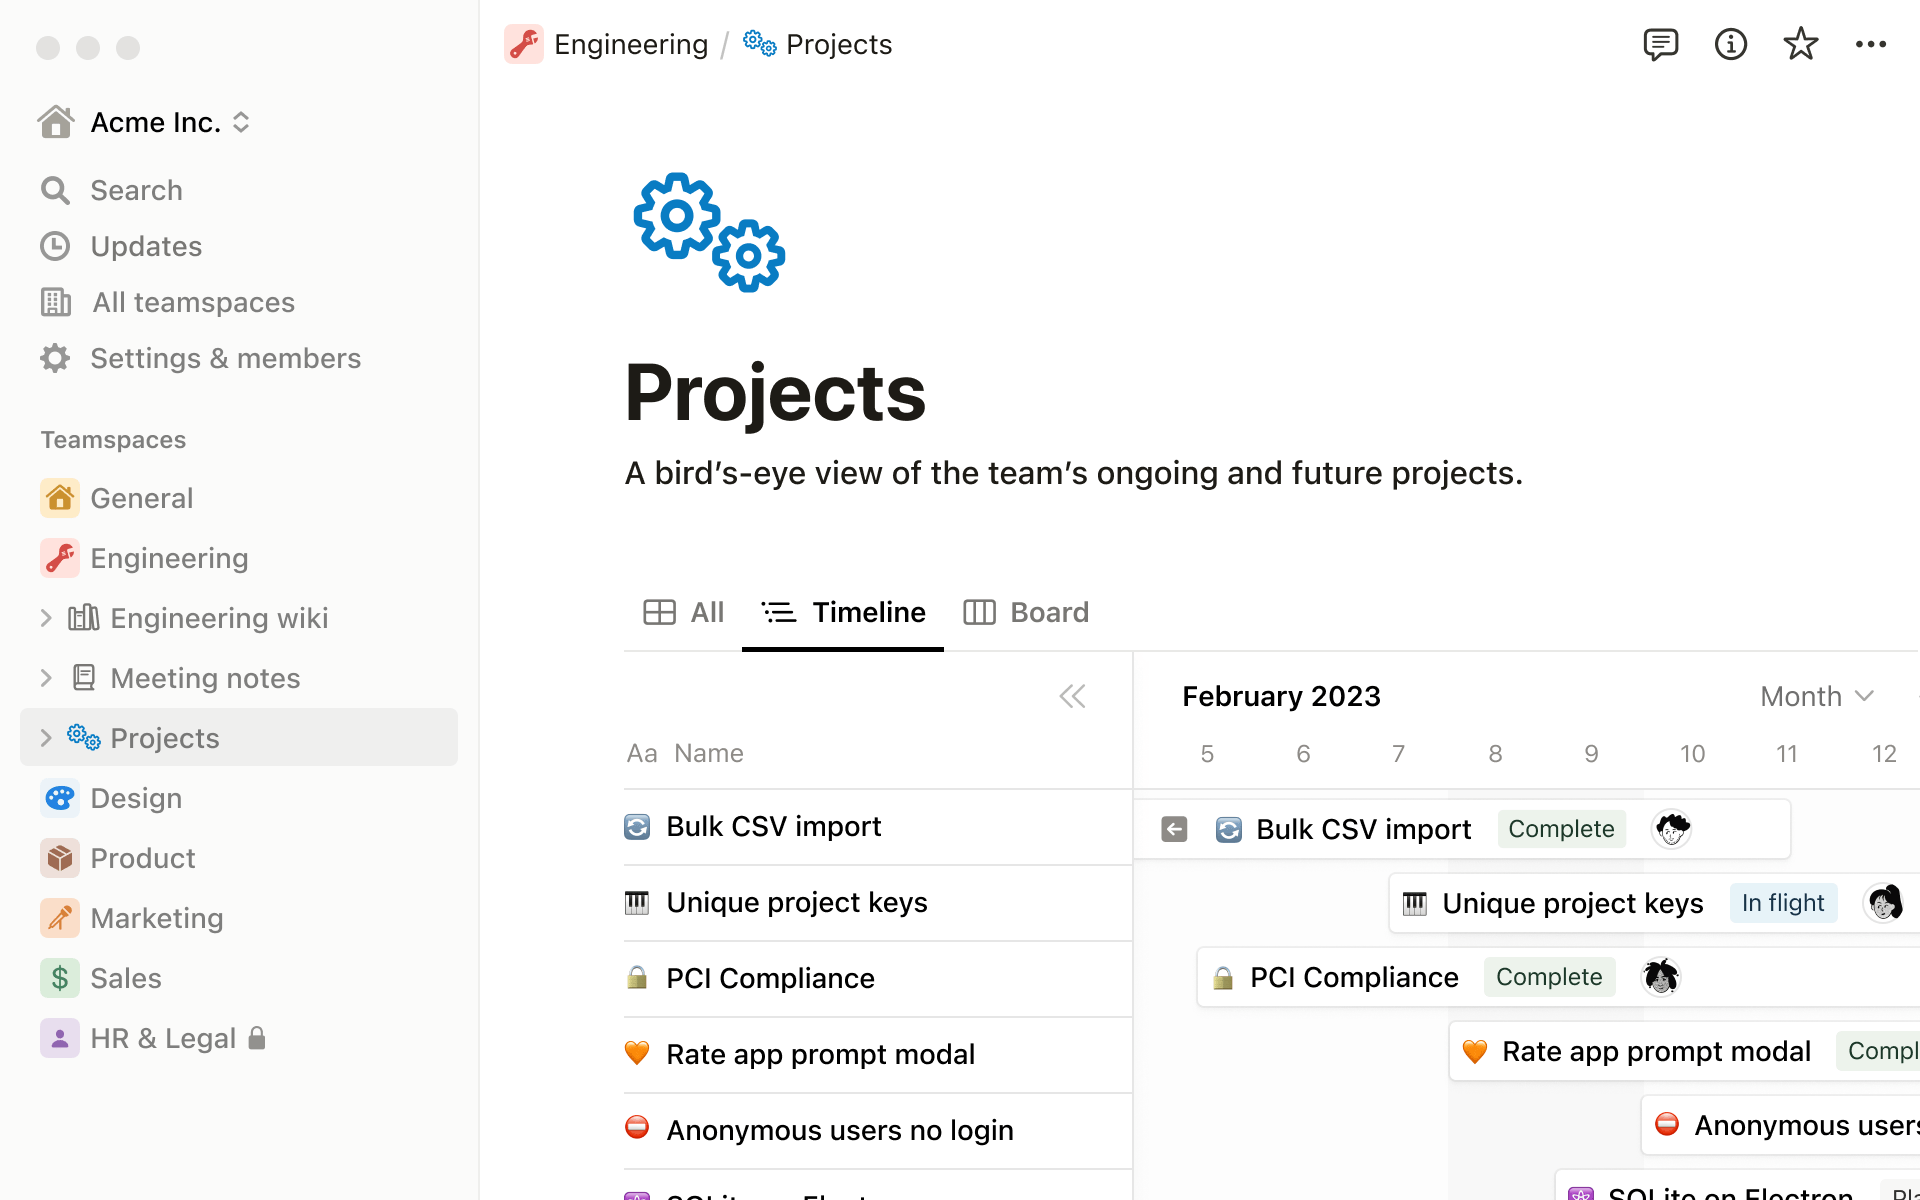The width and height of the screenshot is (1920, 1200).
Task: Select the Month dropdown for timeline
Action: 1814,695
